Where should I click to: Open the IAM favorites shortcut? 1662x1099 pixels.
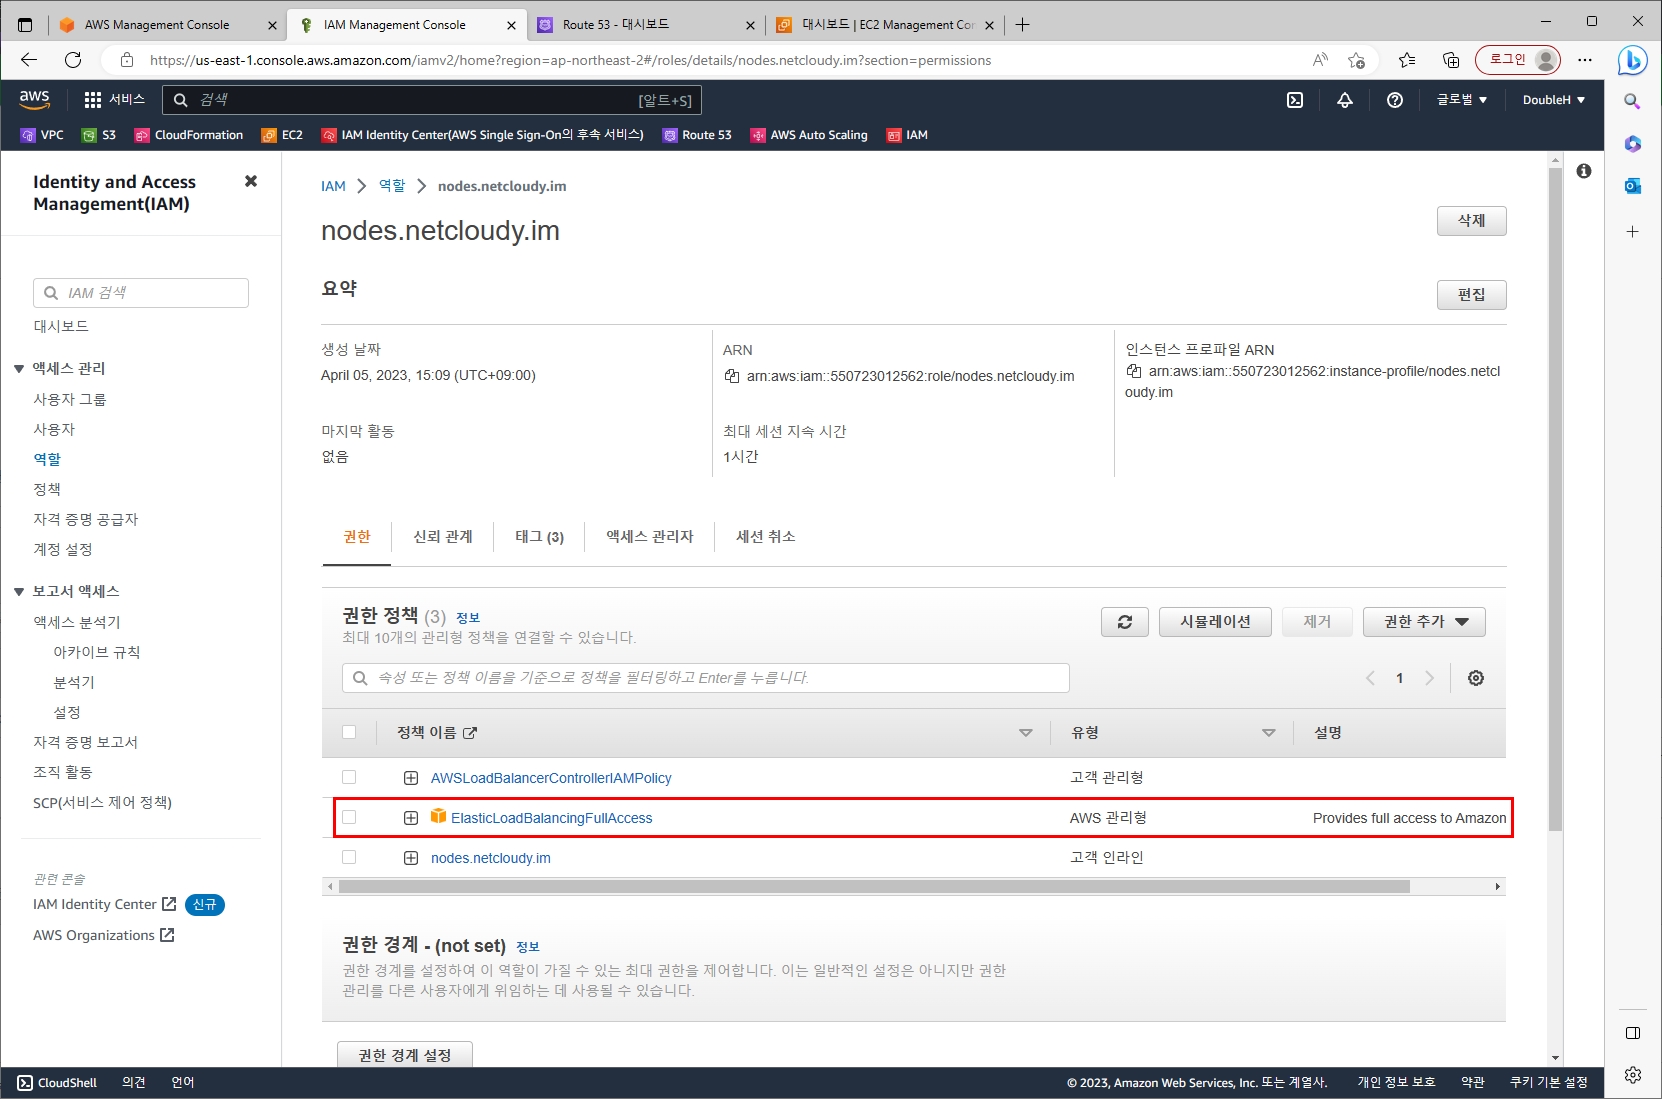[907, 135]
